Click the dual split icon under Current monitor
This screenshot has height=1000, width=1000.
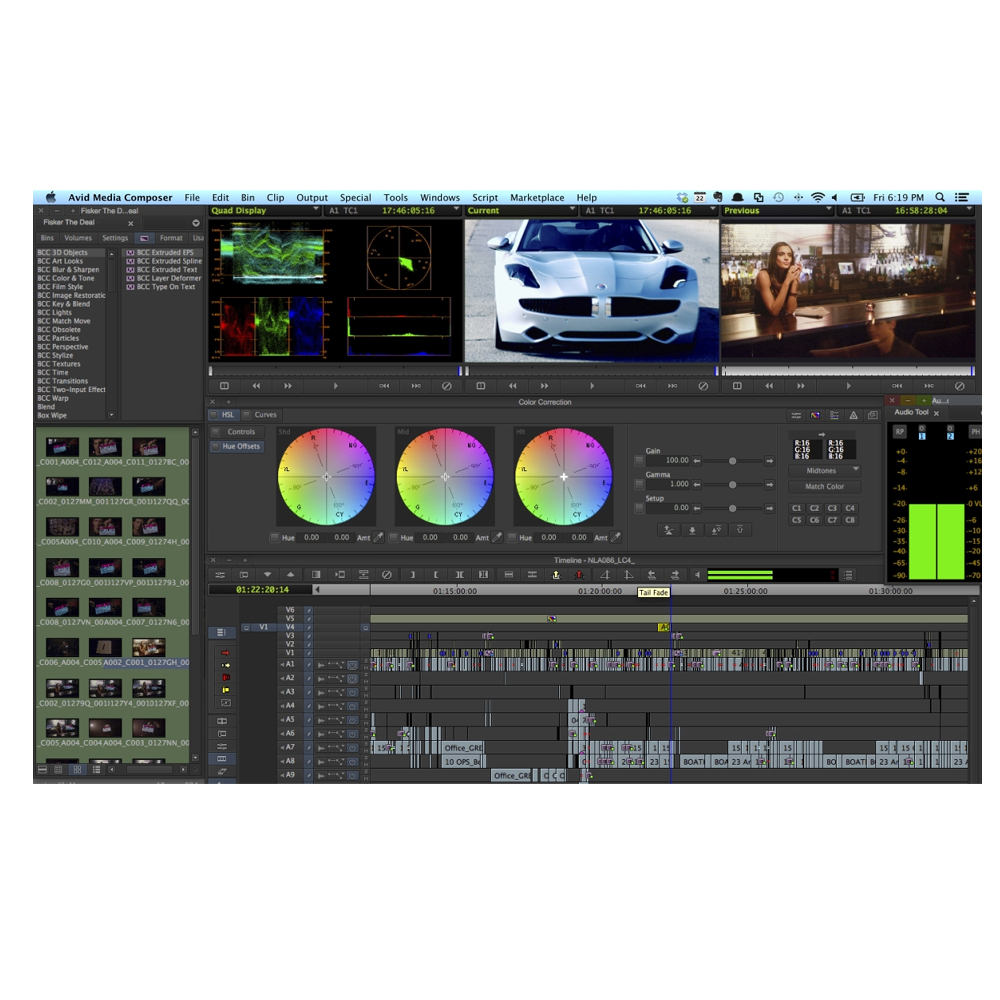coord(481,386)
